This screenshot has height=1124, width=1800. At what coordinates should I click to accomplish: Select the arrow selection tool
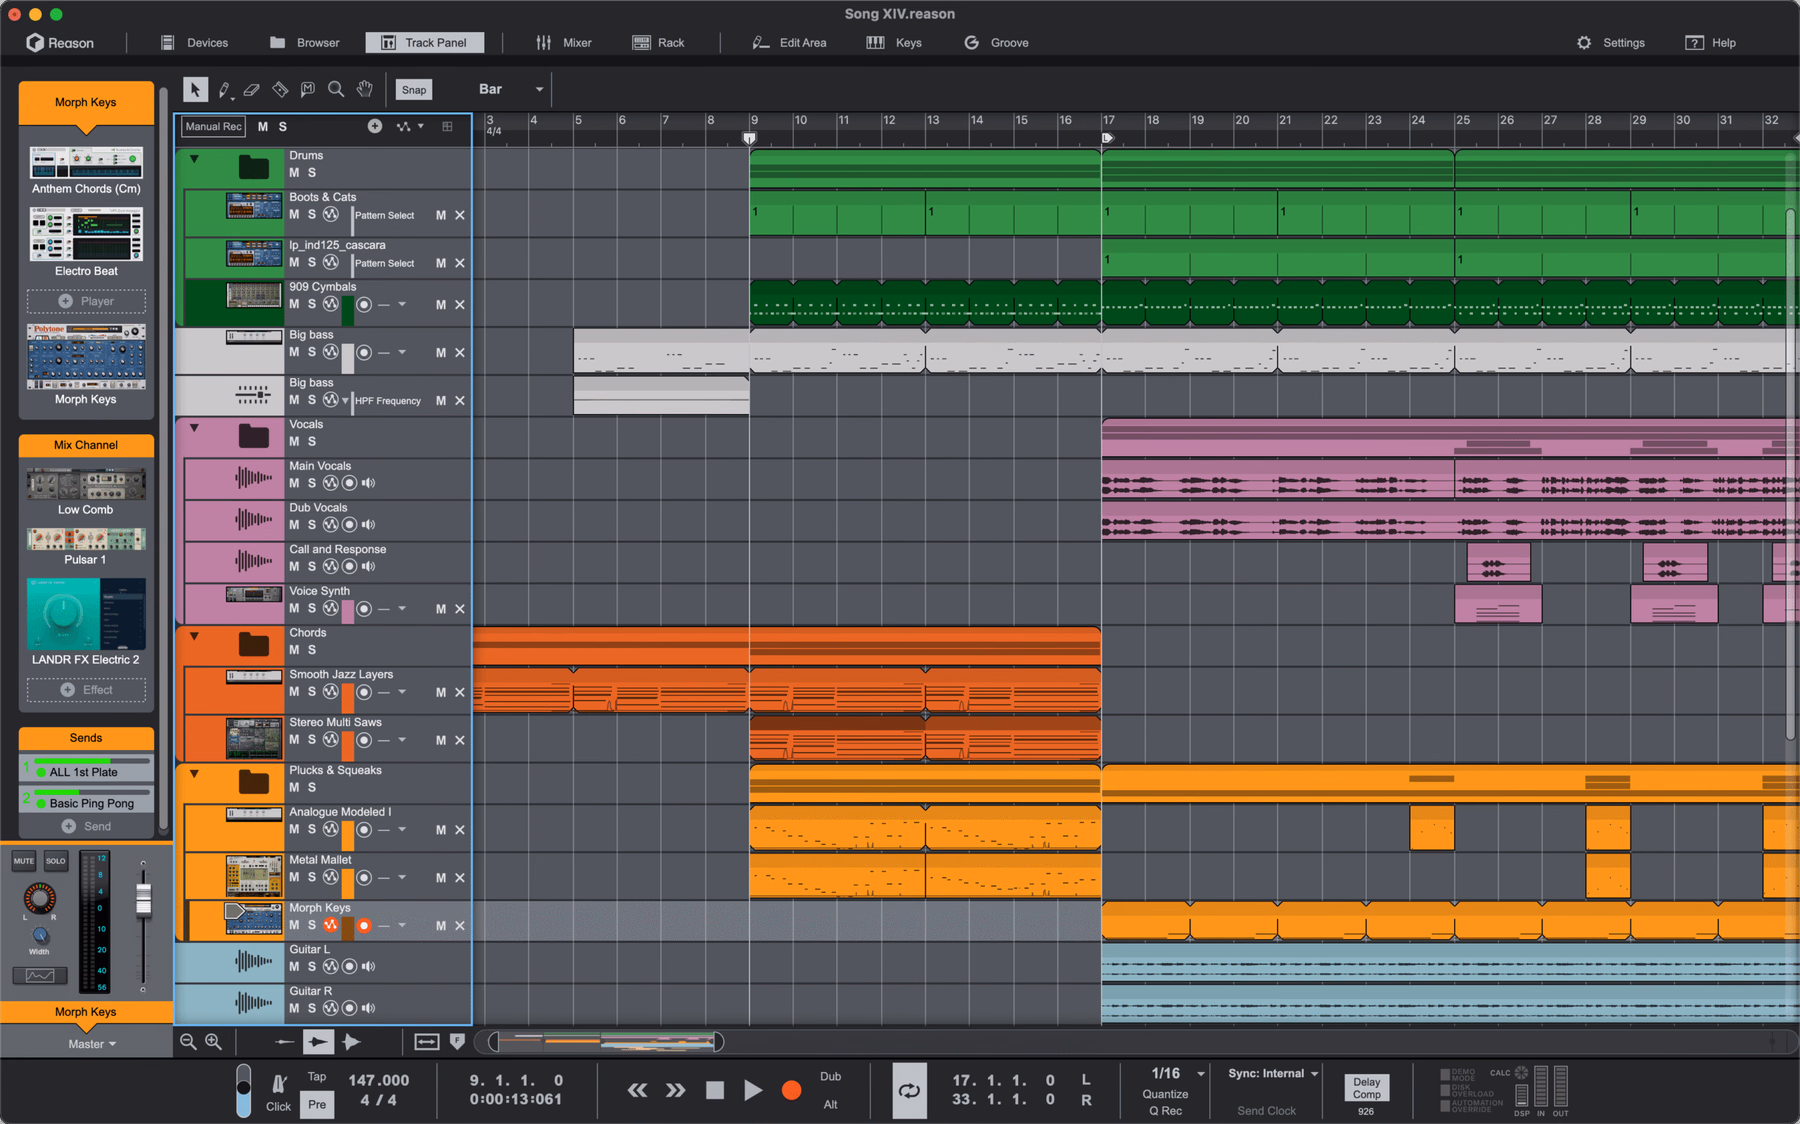(x=195, y=89)
